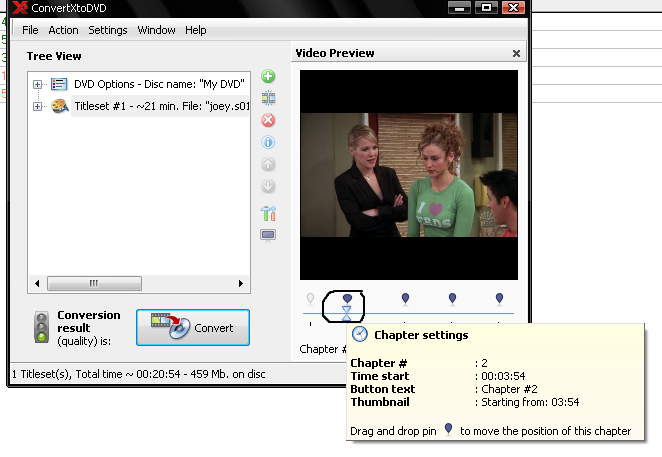Close the ConvertXtoDVD window
Screen dimensions: 662x457
(x=513, y=8)
